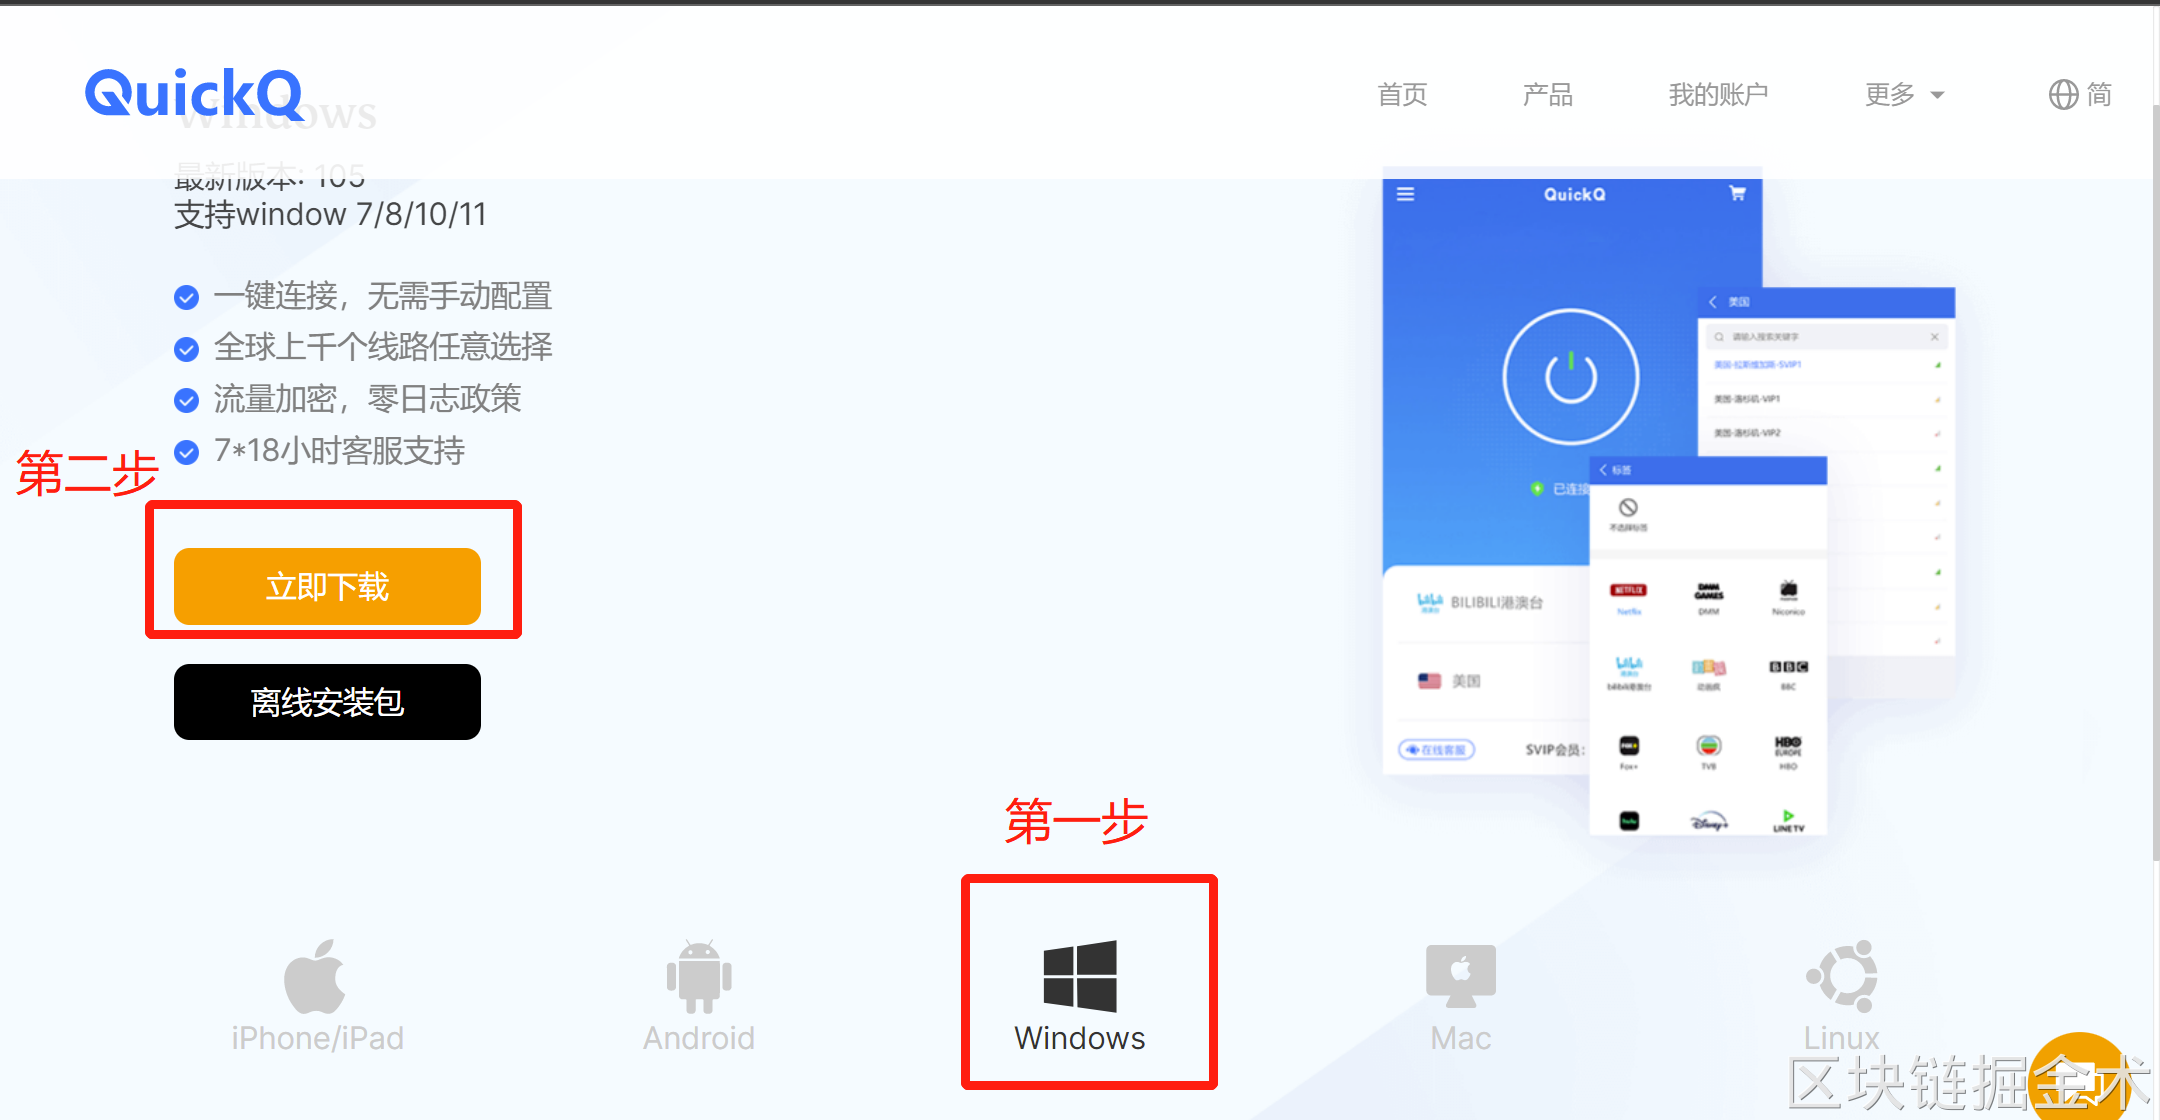
Task: Select the Linux platform icon
Action: [x=1842, y=975]
